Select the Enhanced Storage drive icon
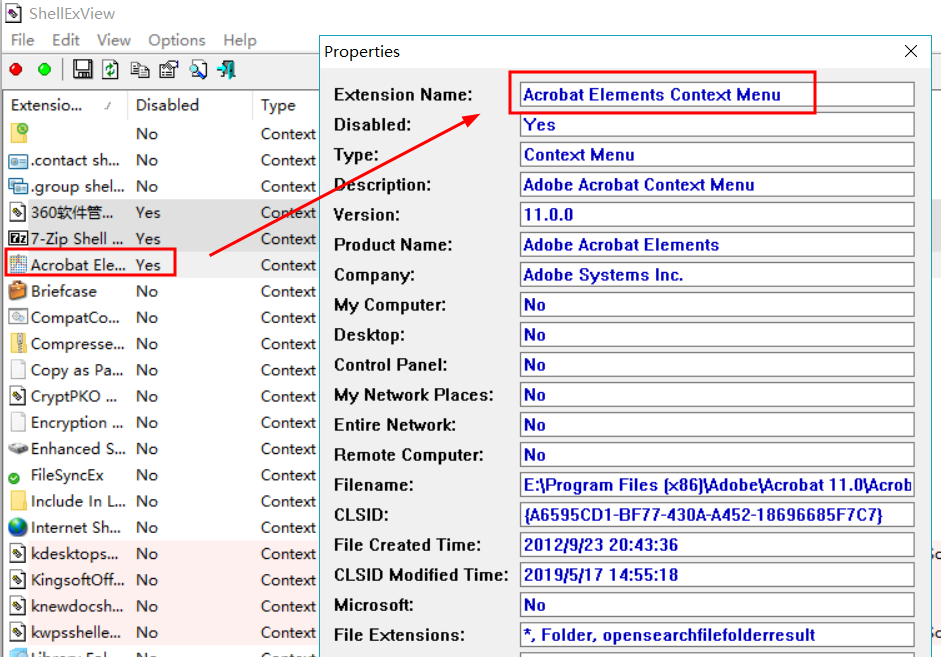This screenshot has width=941, height=657. (18, 449)
